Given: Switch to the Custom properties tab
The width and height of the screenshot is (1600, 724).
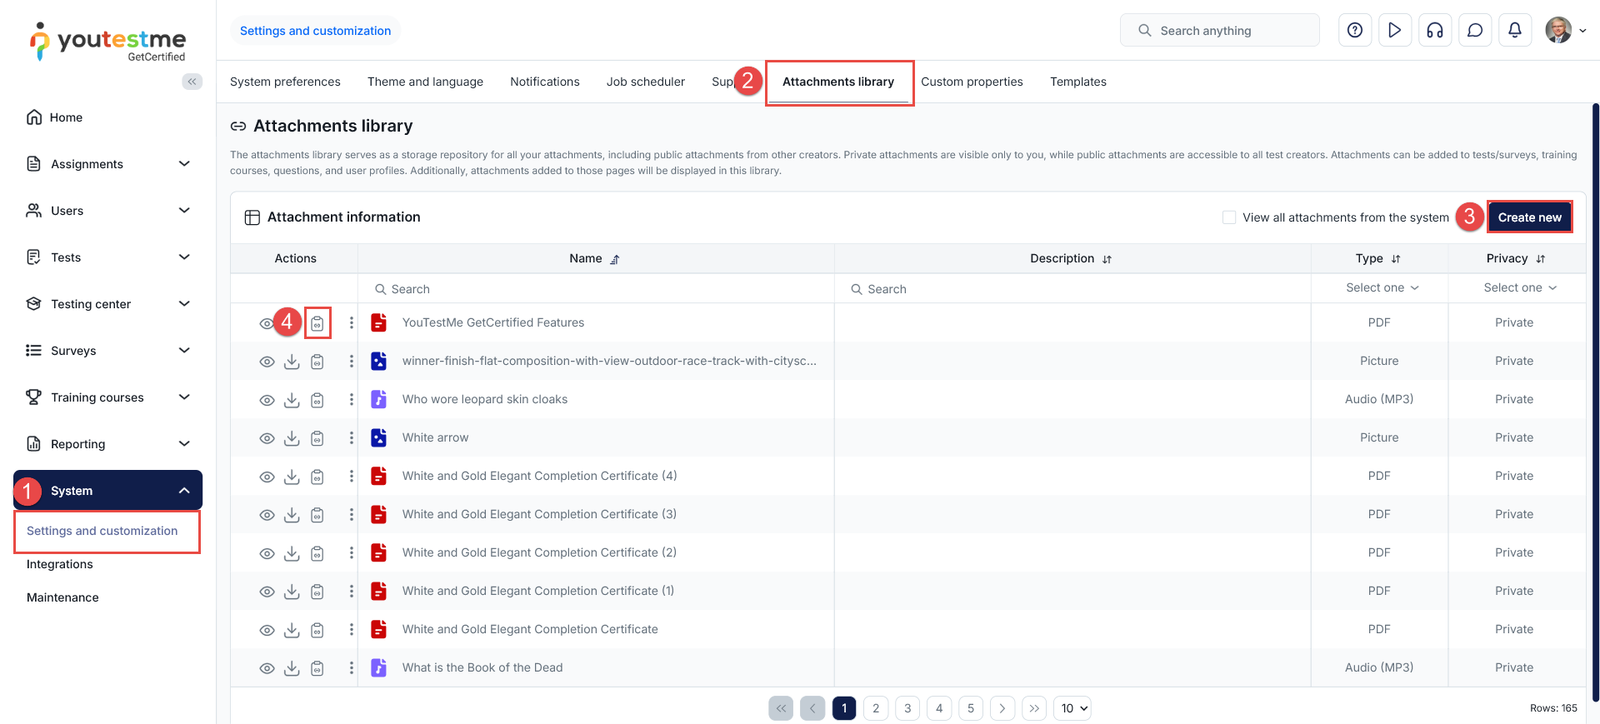Looking at the screenshot, I should [971, 82].
